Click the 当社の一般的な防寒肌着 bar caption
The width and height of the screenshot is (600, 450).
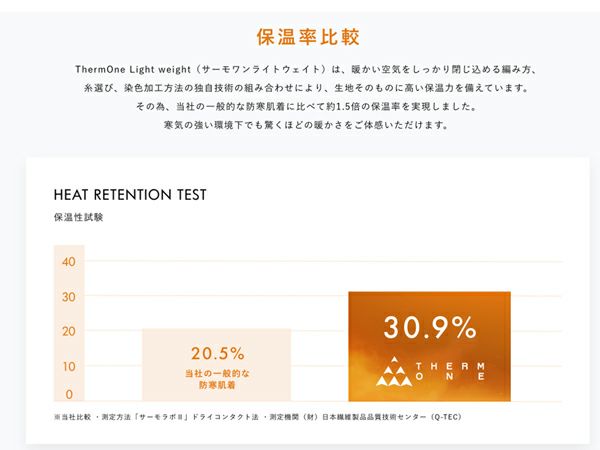217,378
